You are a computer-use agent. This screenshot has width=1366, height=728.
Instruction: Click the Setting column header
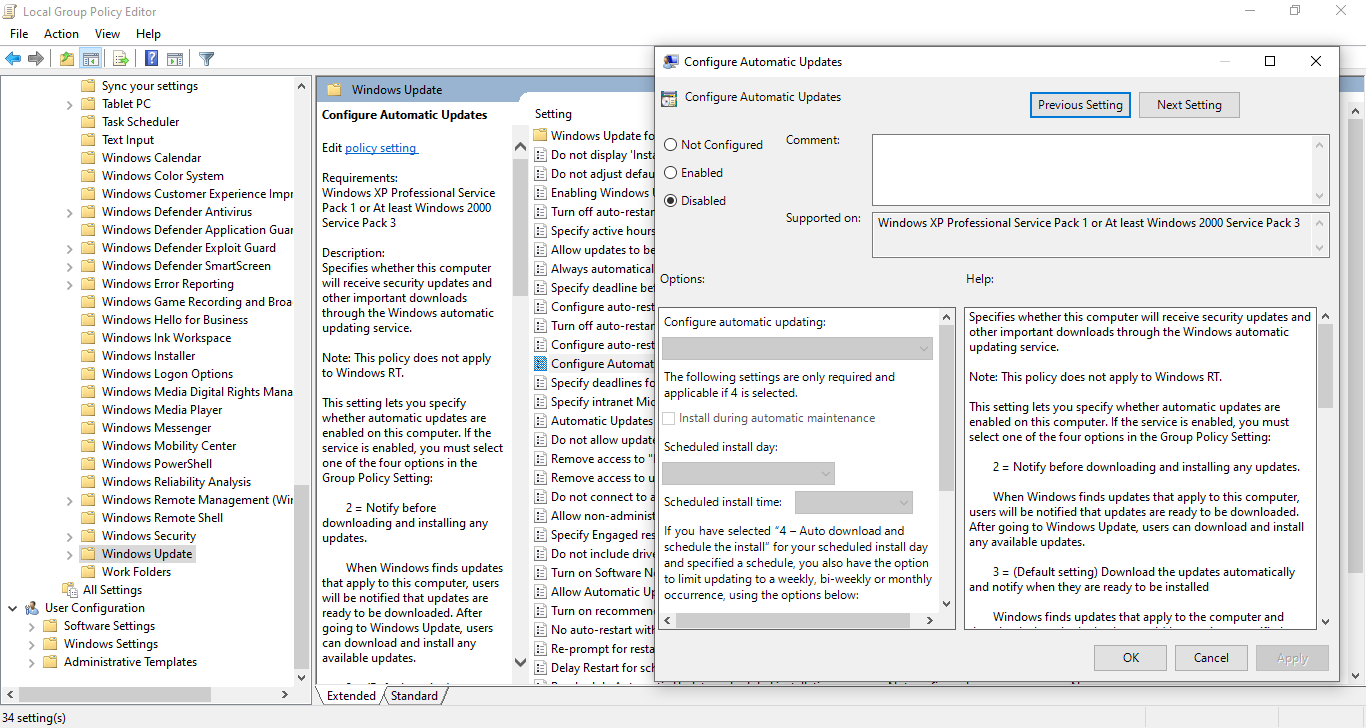coord(553,114)
